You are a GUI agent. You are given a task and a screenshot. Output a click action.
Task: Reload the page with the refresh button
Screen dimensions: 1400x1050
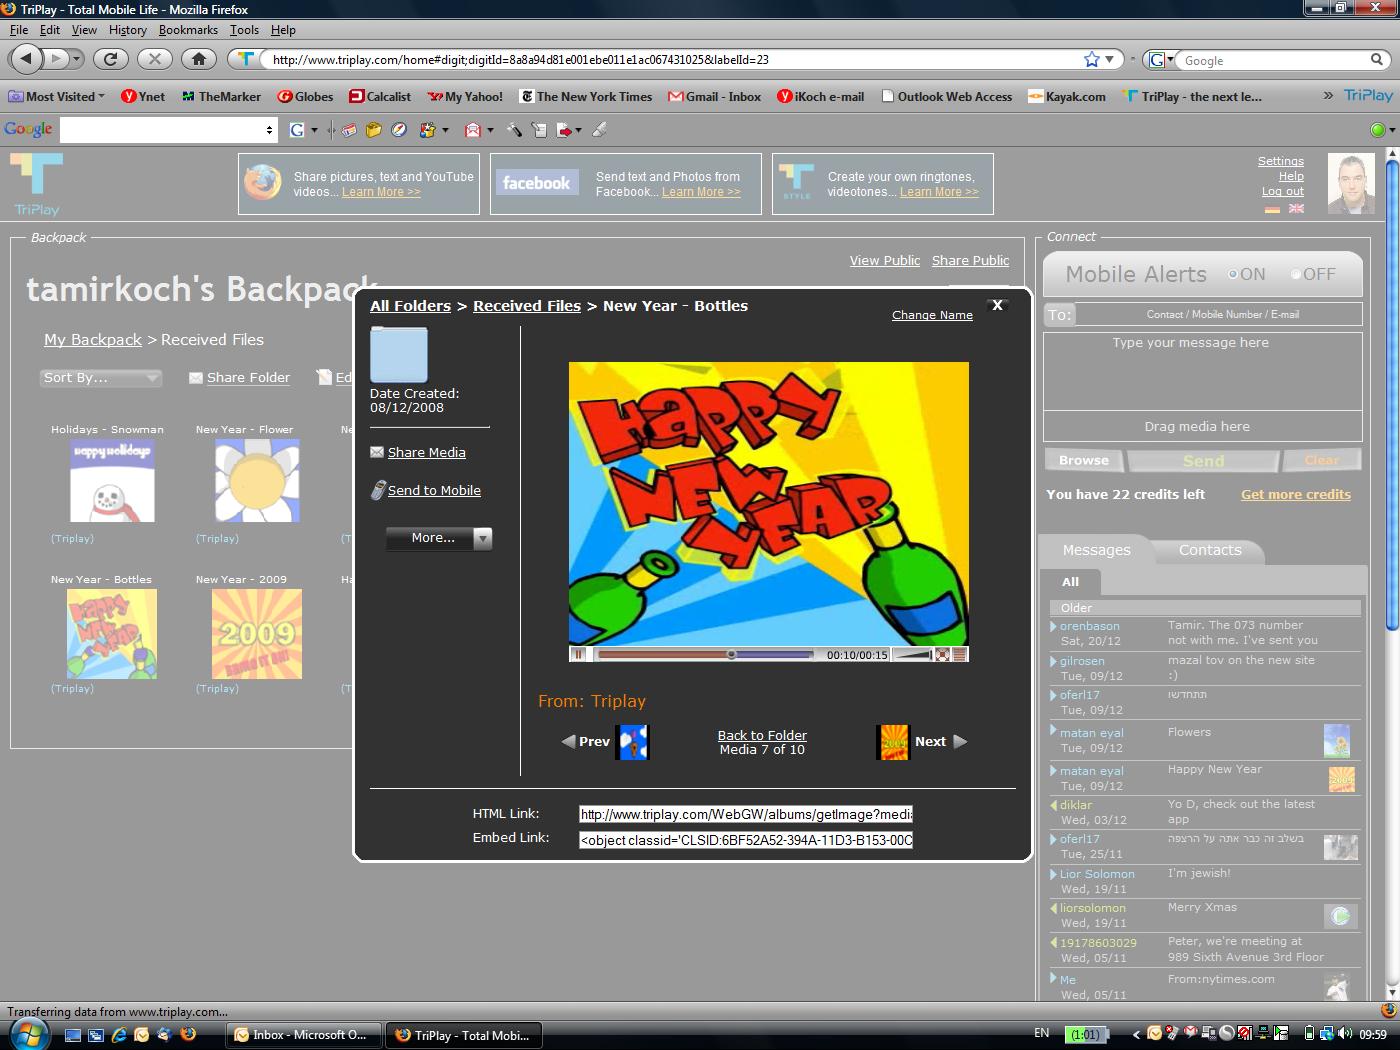coord(110,59)
